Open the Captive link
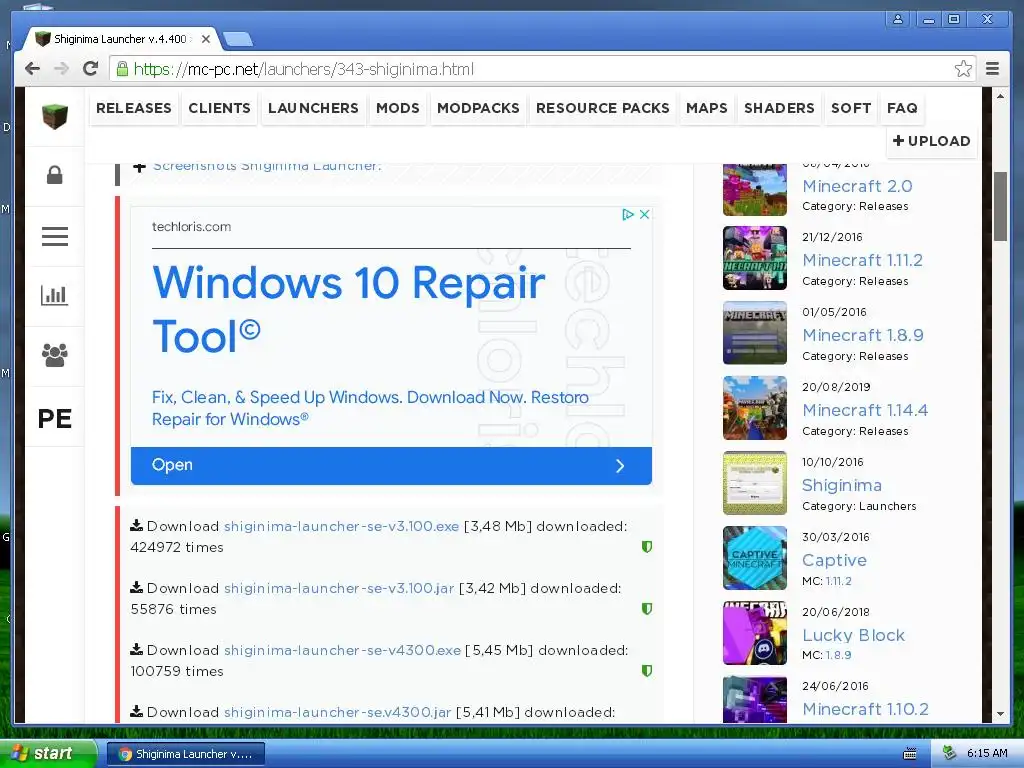 click(x=834, y=560)
